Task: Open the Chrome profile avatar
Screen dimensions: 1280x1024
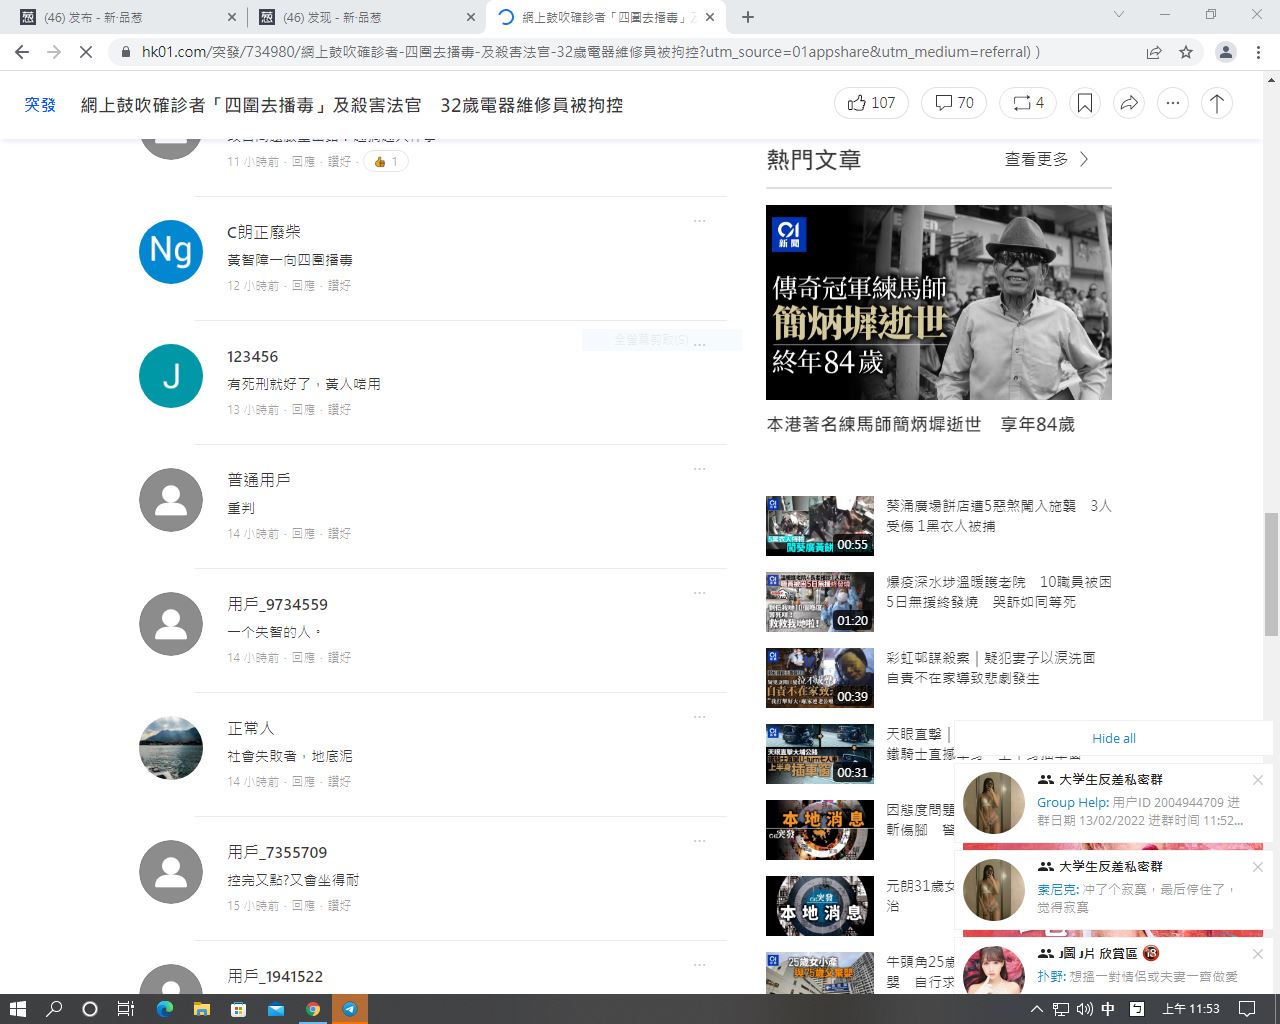Action: 1226,52
